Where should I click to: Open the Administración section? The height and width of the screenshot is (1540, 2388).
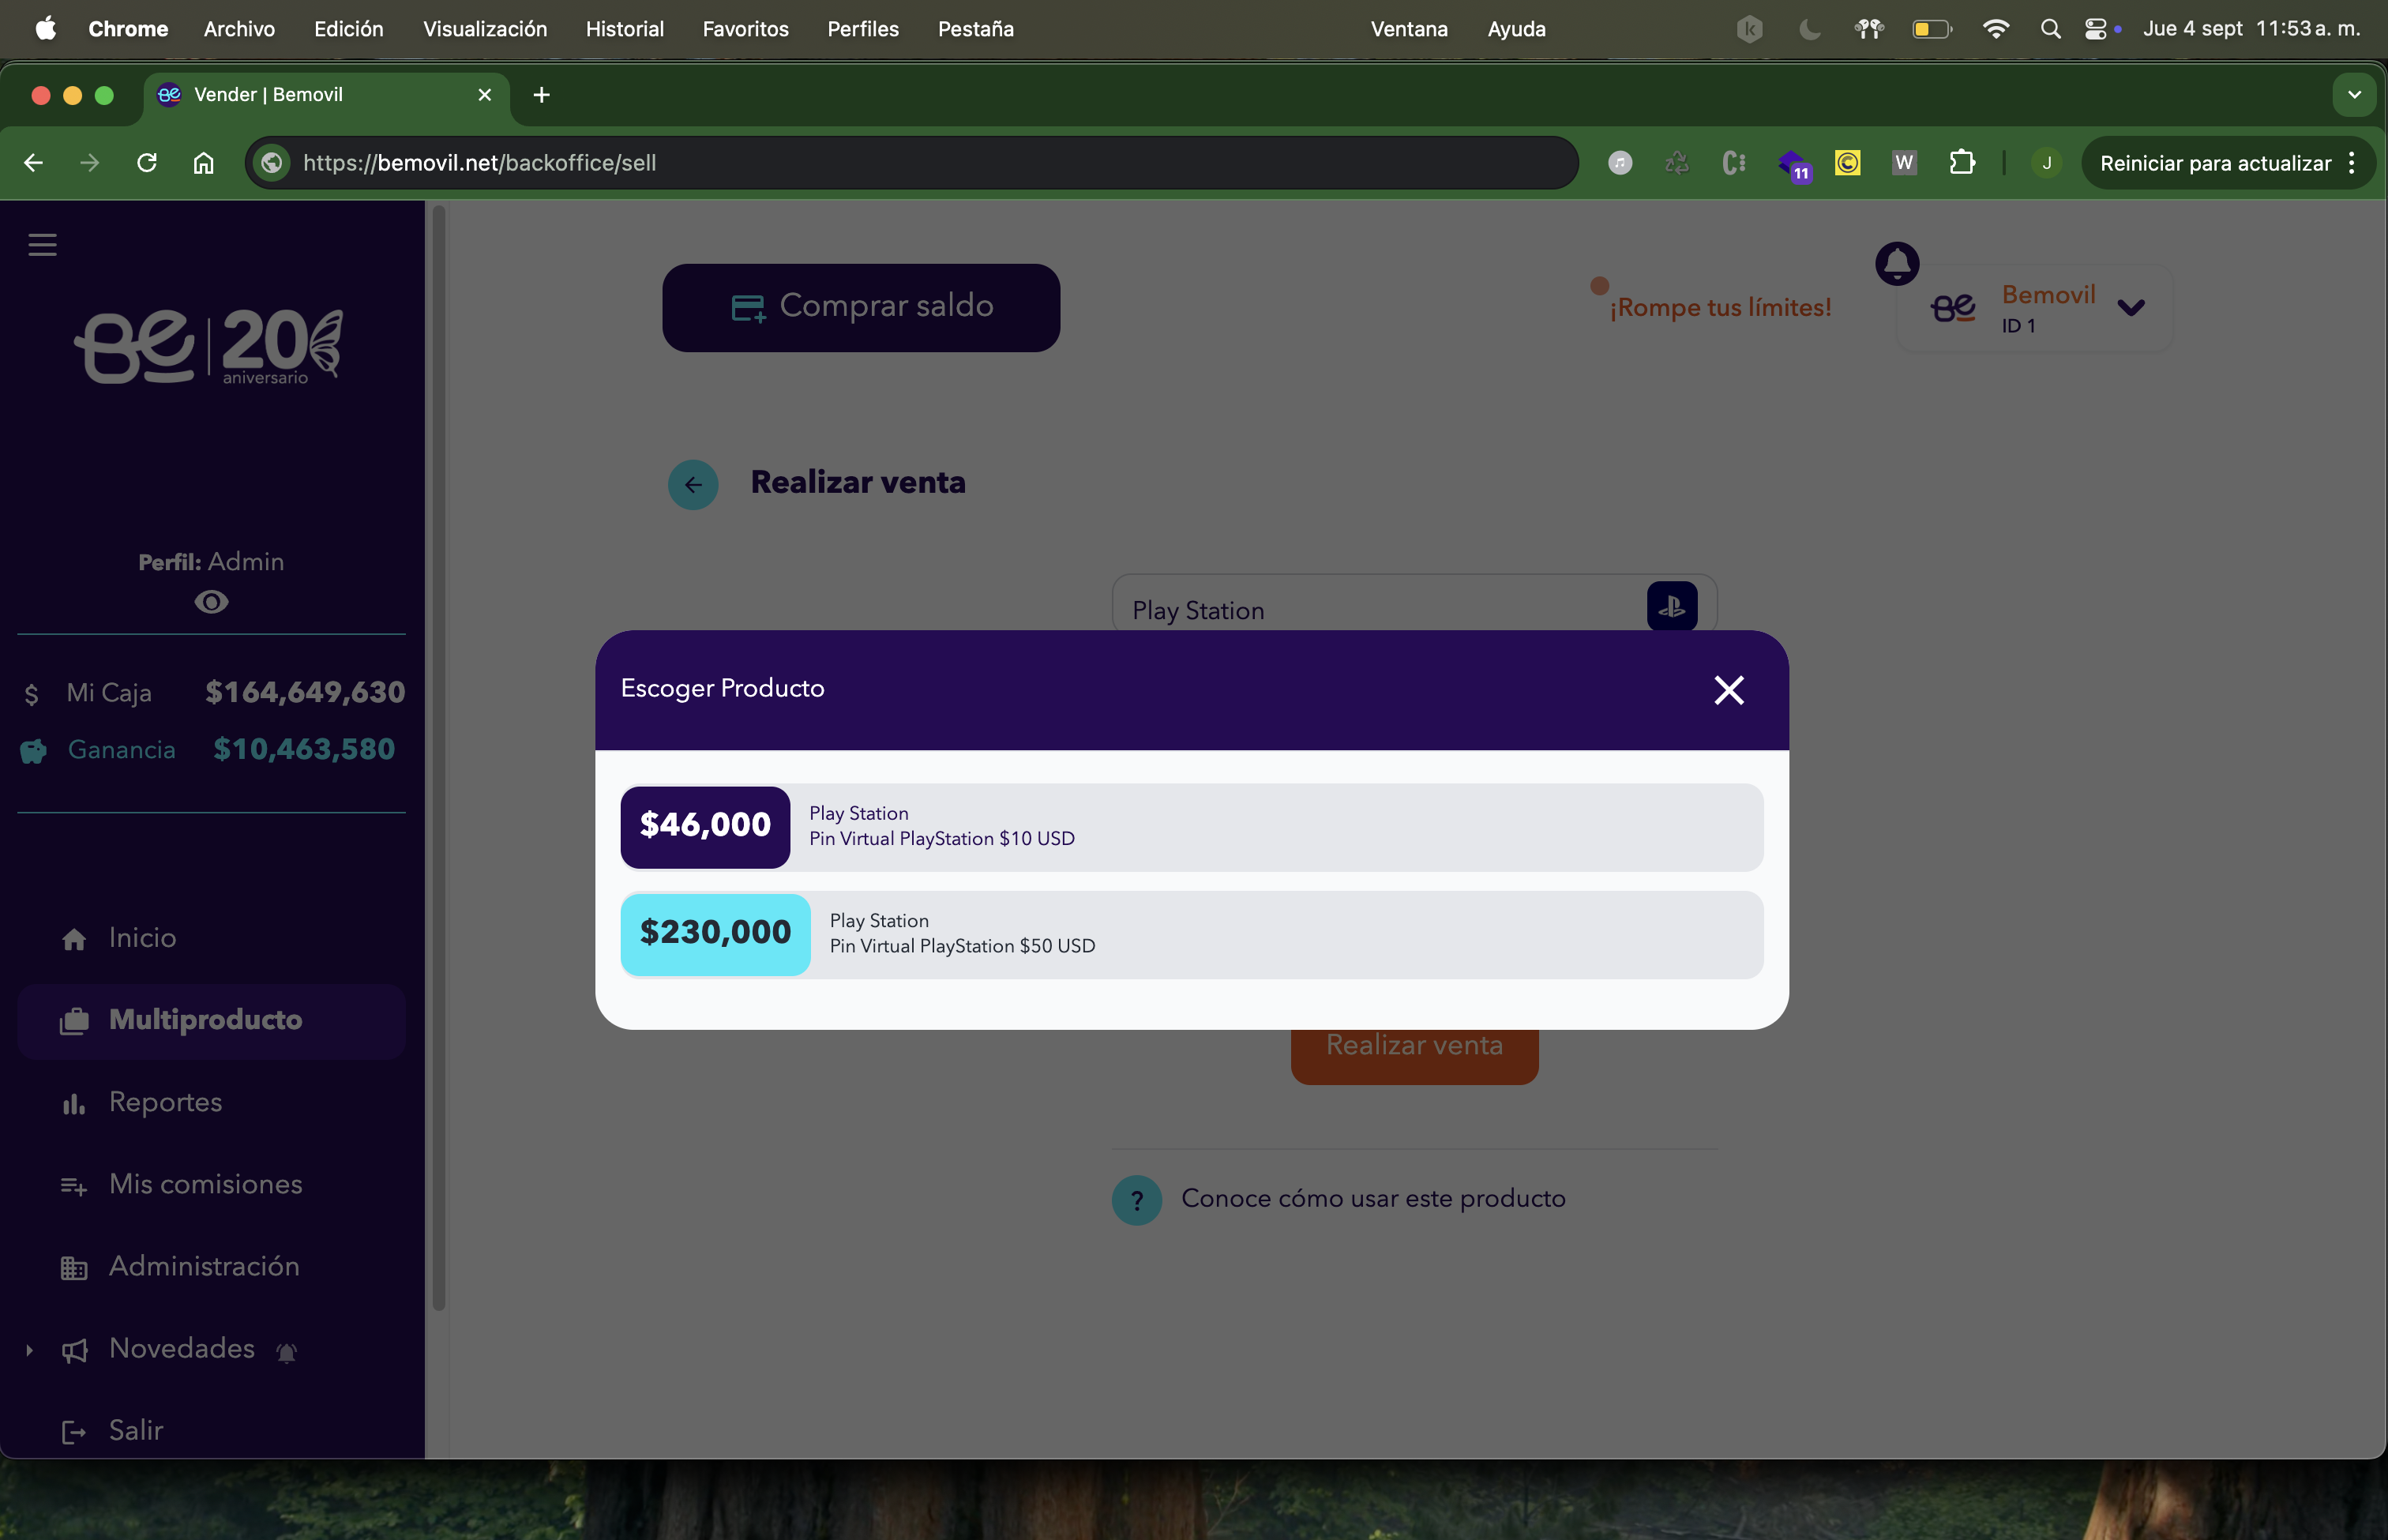(204, 1266)
